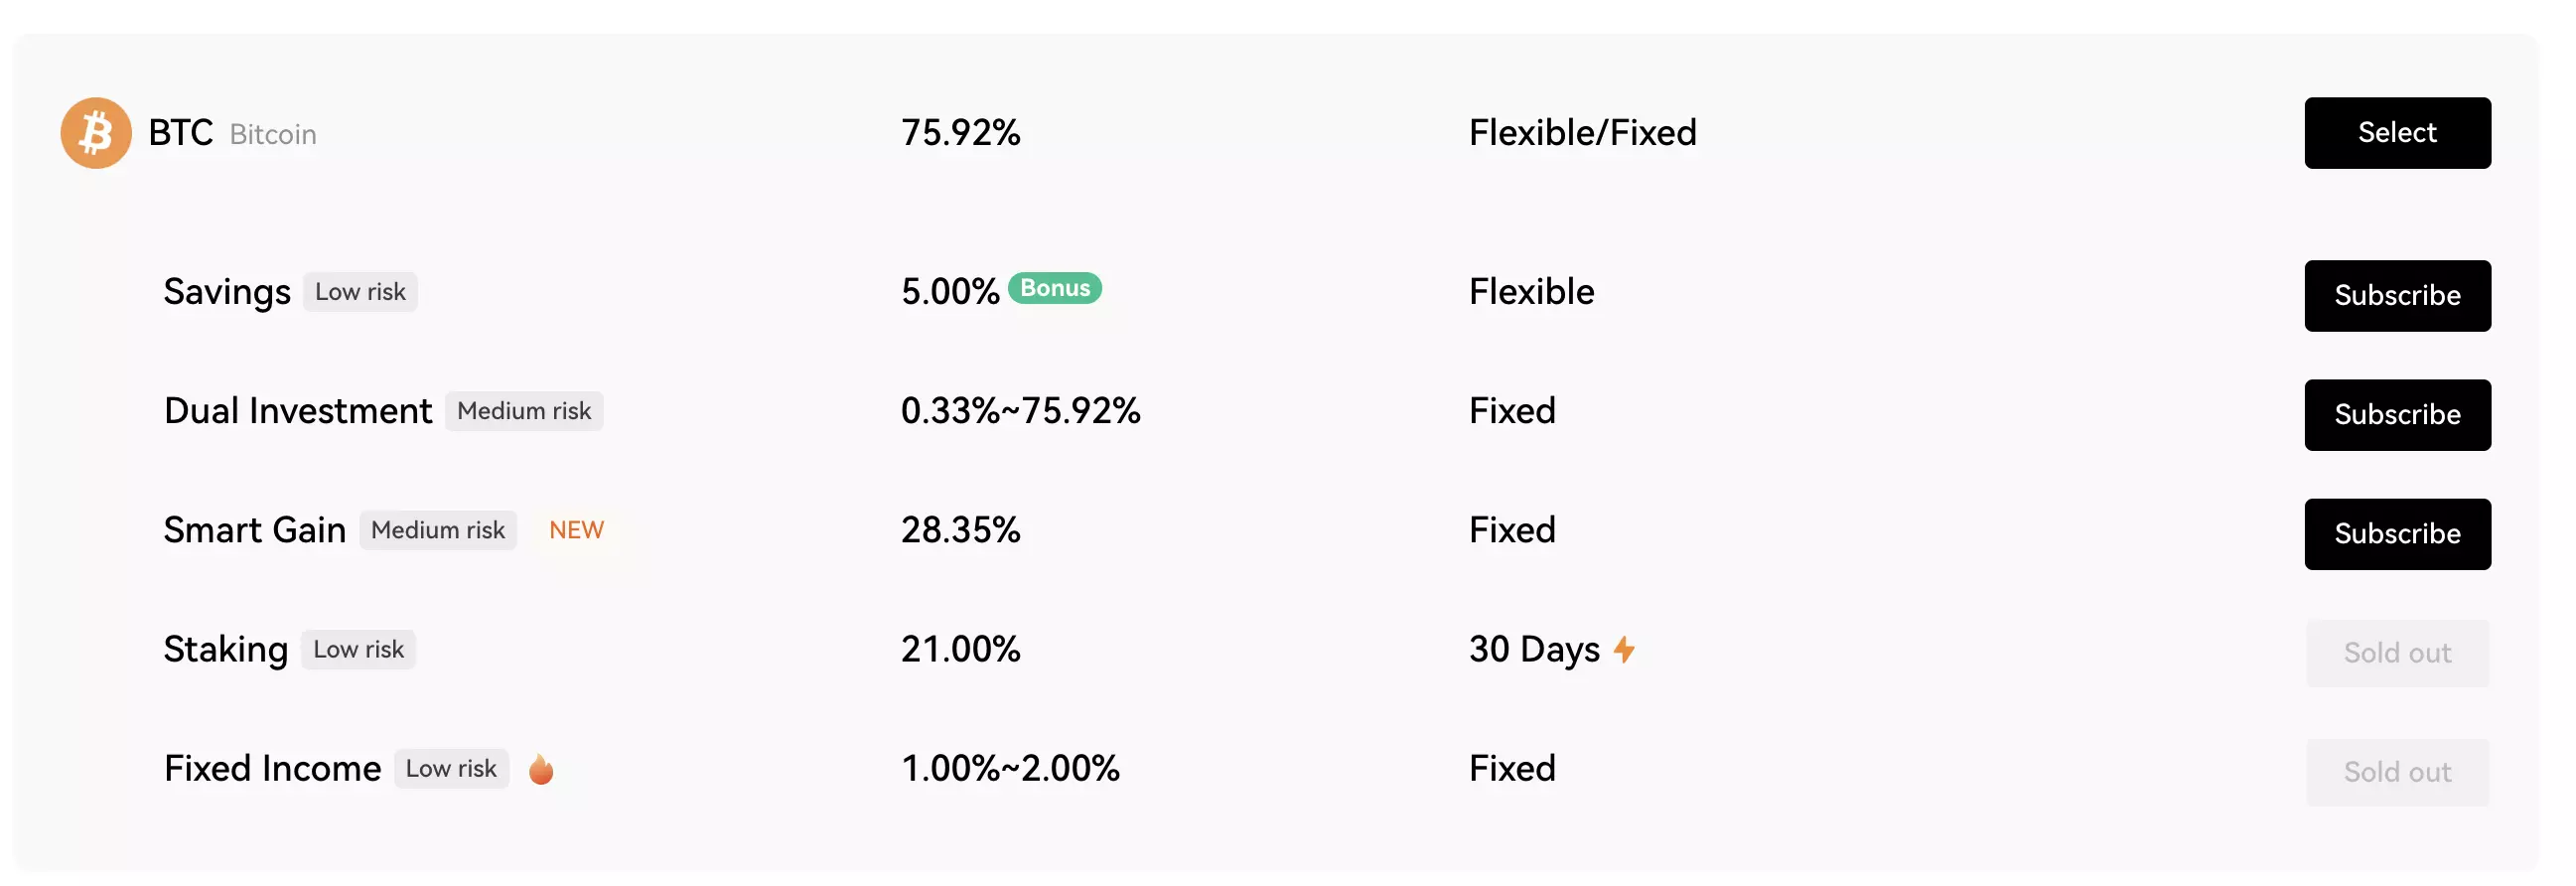This screenshot has width=2576, height=886.
Task: Click Medium risk tag beside Dual Investment
Action: click(x=524, y=411)
